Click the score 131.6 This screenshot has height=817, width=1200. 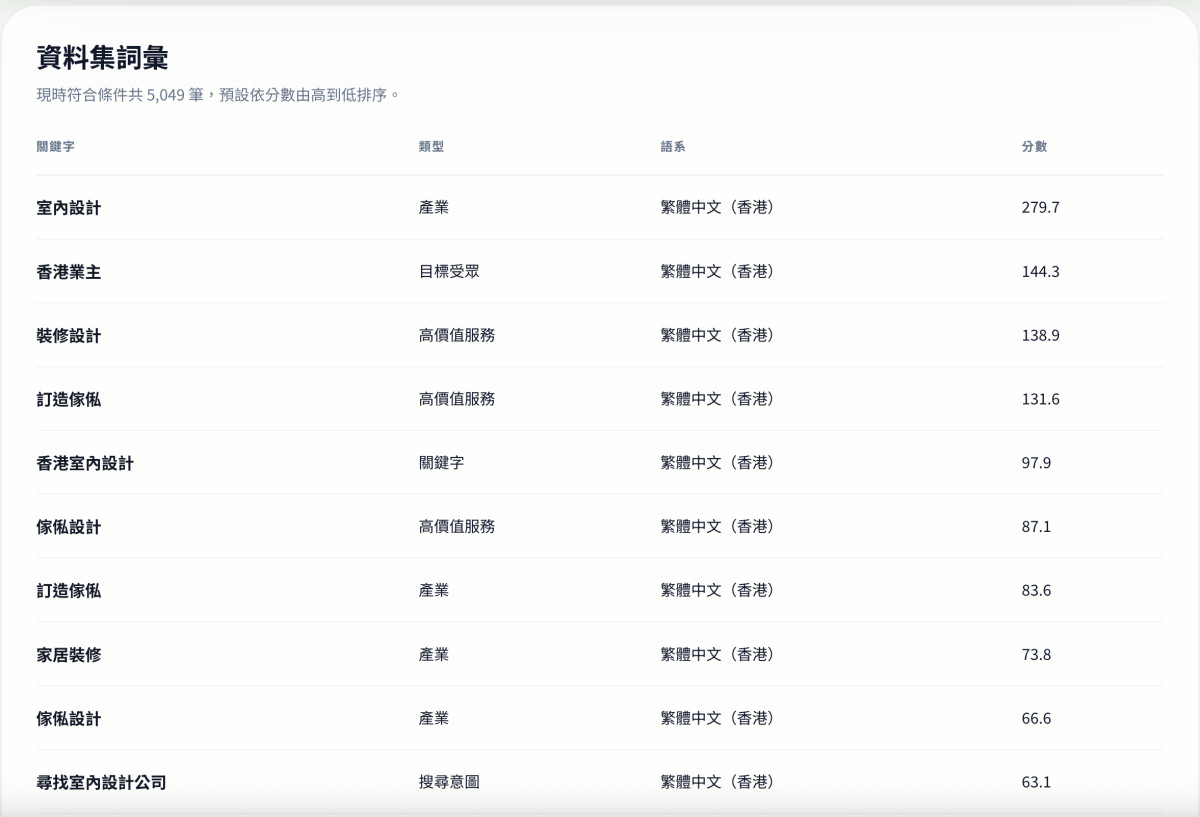click(1040, 399)
